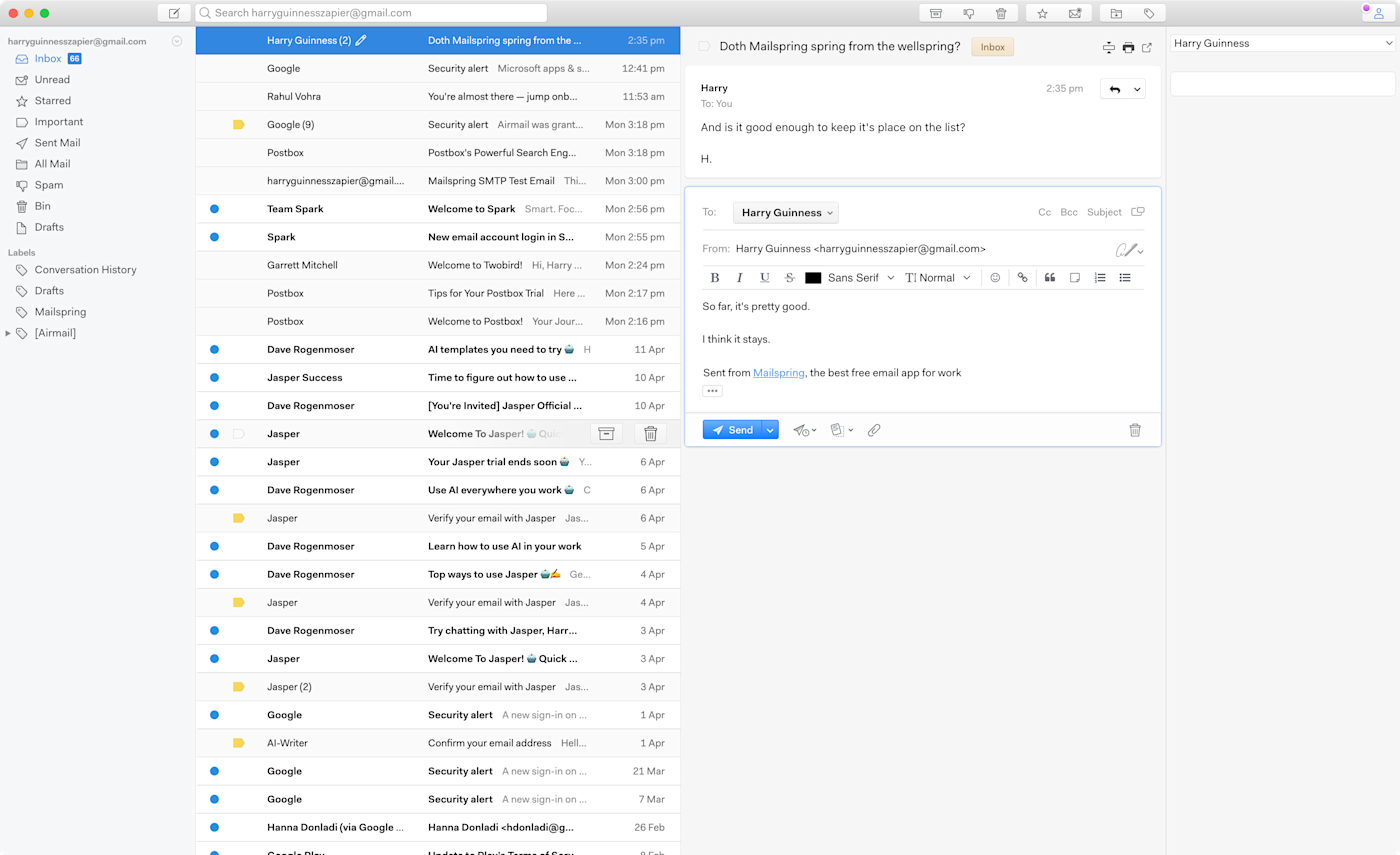This screenshot has width=1400, height=855.
Task: Open the move-to-folder toolbar icon
Action: click(1116, 13)
